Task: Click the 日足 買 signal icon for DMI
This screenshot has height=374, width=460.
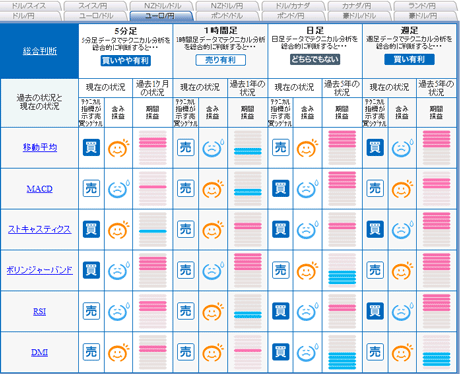Action: coord(281,352)
